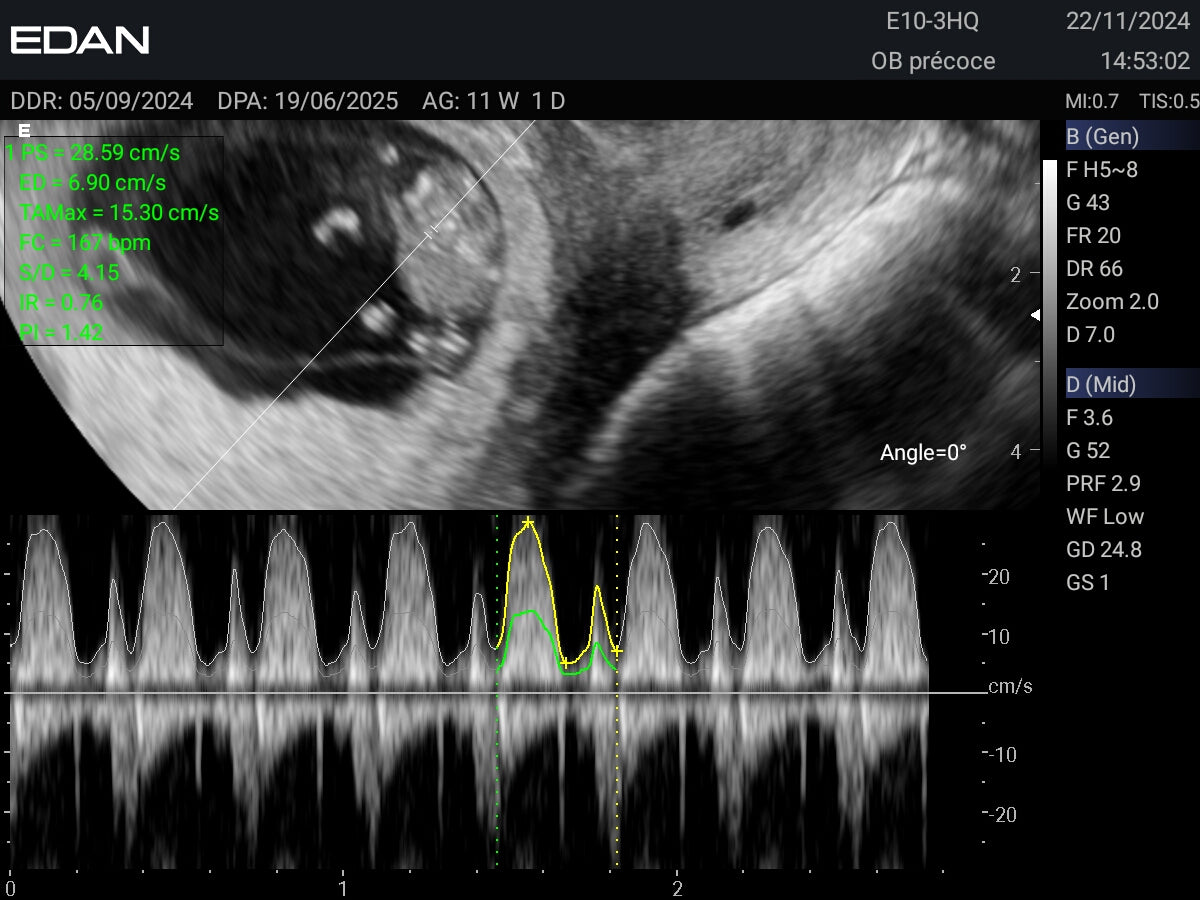The height and width of the screenshot is (900, 1200).
Task: Click the PRF 2.9 parameter
Action: click(1103, 483)
